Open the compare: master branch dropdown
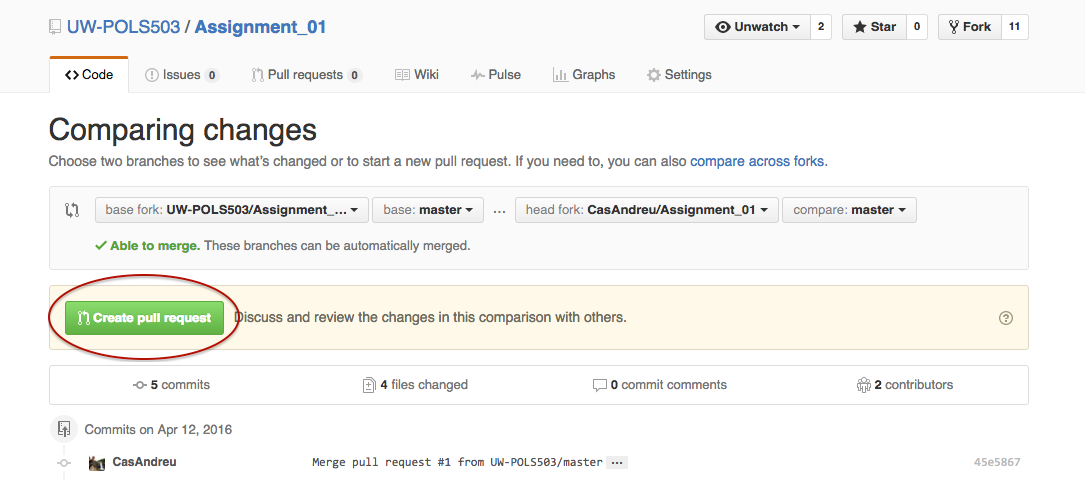The width and height of the screenshot is (1085, 480). click(x=849, y=210)
